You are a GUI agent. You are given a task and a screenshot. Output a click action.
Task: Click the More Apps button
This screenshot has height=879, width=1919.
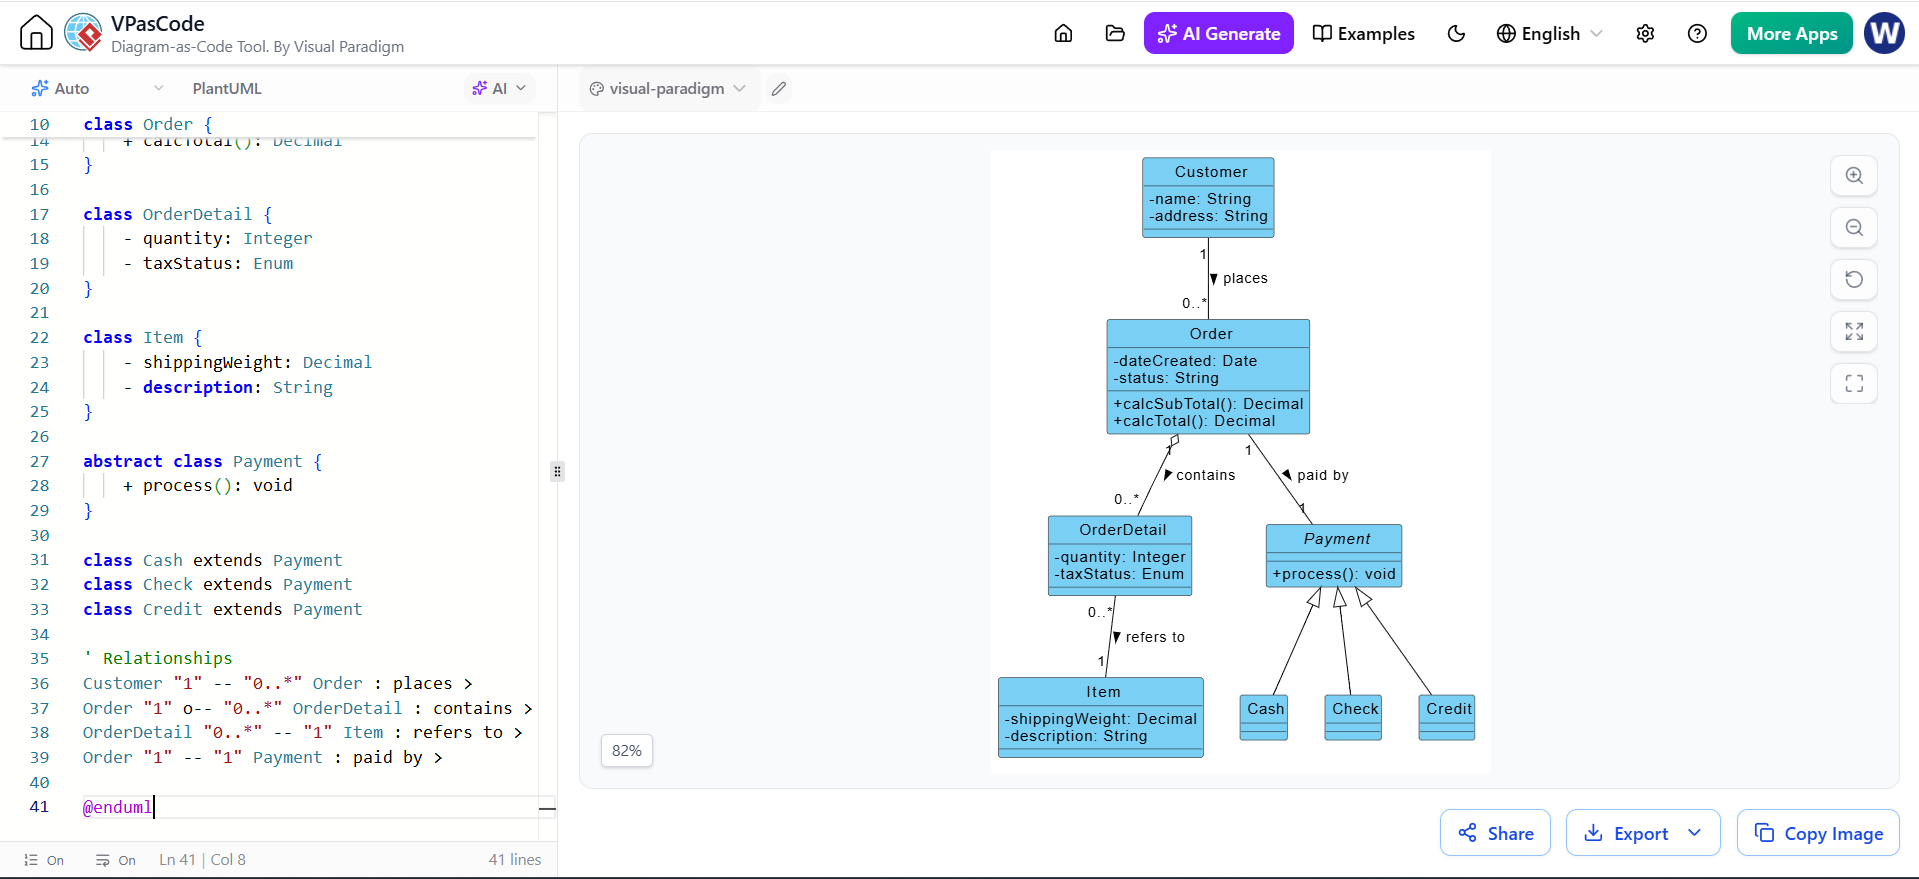[x=1791, y=33]
